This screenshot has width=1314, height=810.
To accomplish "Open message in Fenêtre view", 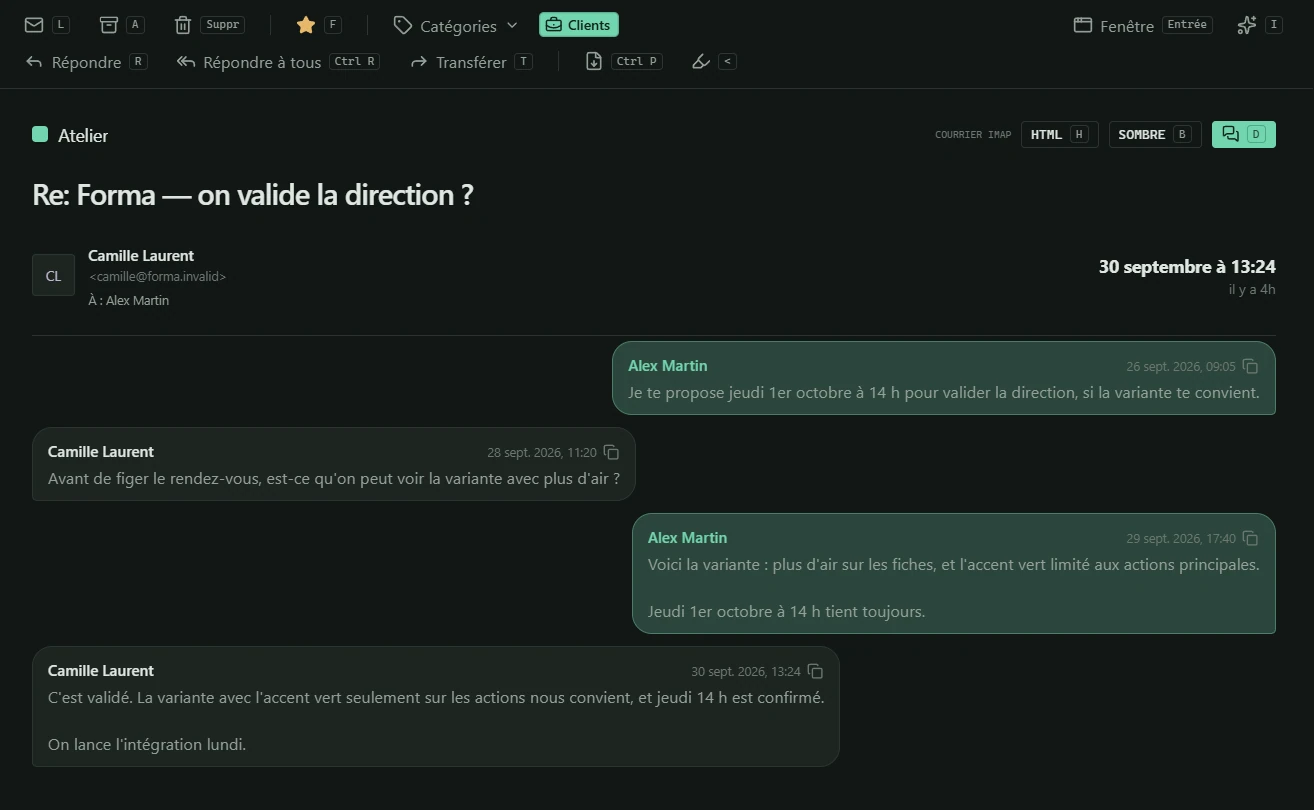I will (1143, 26).
